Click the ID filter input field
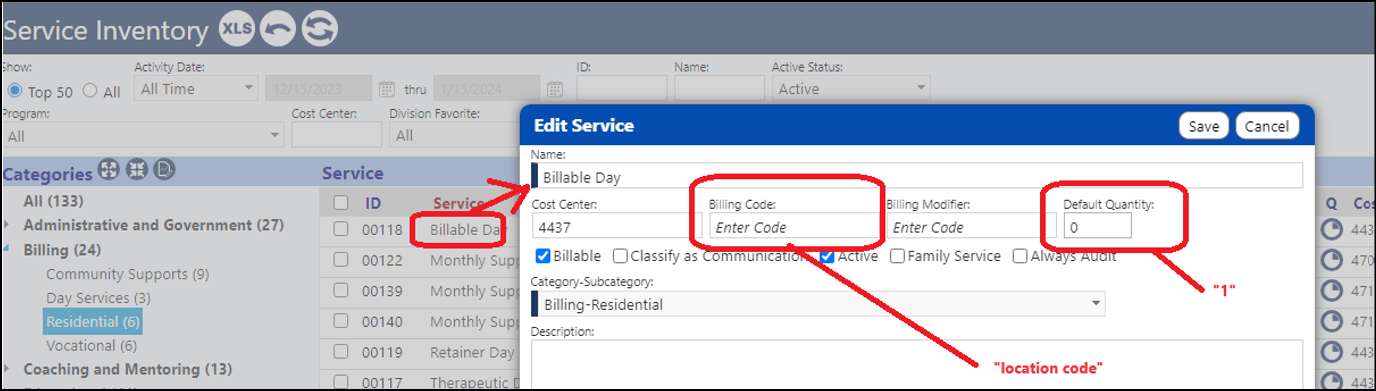Viewport: 1376px width, 391px height. (x=621, y=88)
